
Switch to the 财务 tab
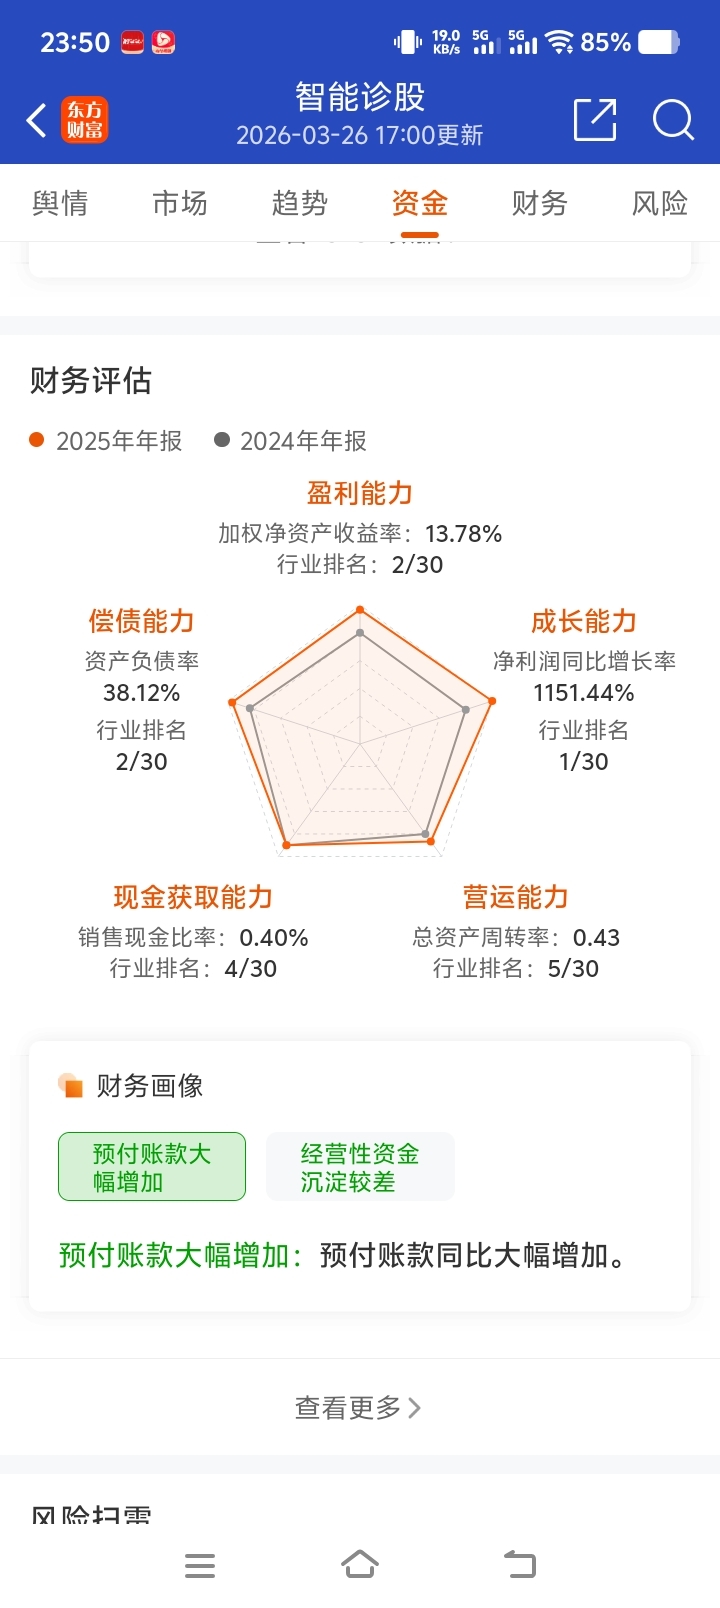(540, 203)
